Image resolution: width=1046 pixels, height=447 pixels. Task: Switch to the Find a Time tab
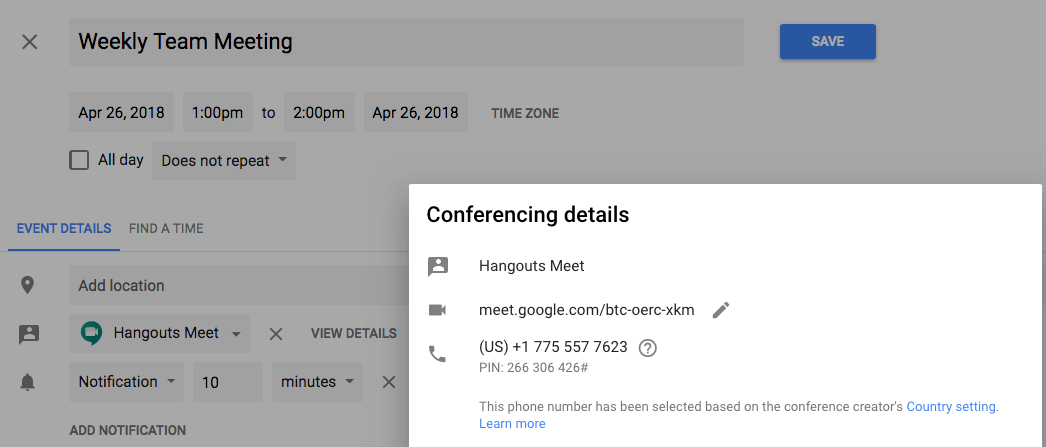pos(166,229)
